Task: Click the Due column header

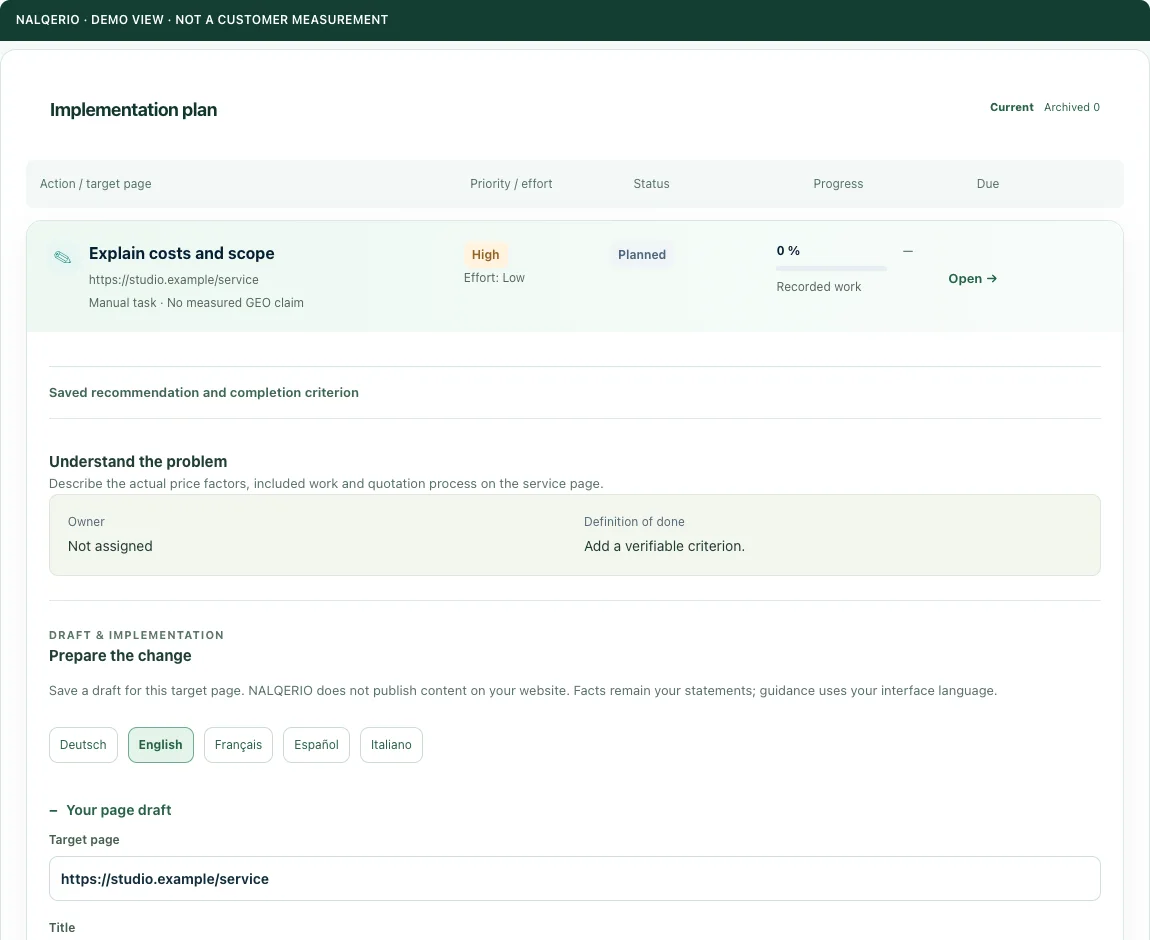Action: [x=988, y=184]
